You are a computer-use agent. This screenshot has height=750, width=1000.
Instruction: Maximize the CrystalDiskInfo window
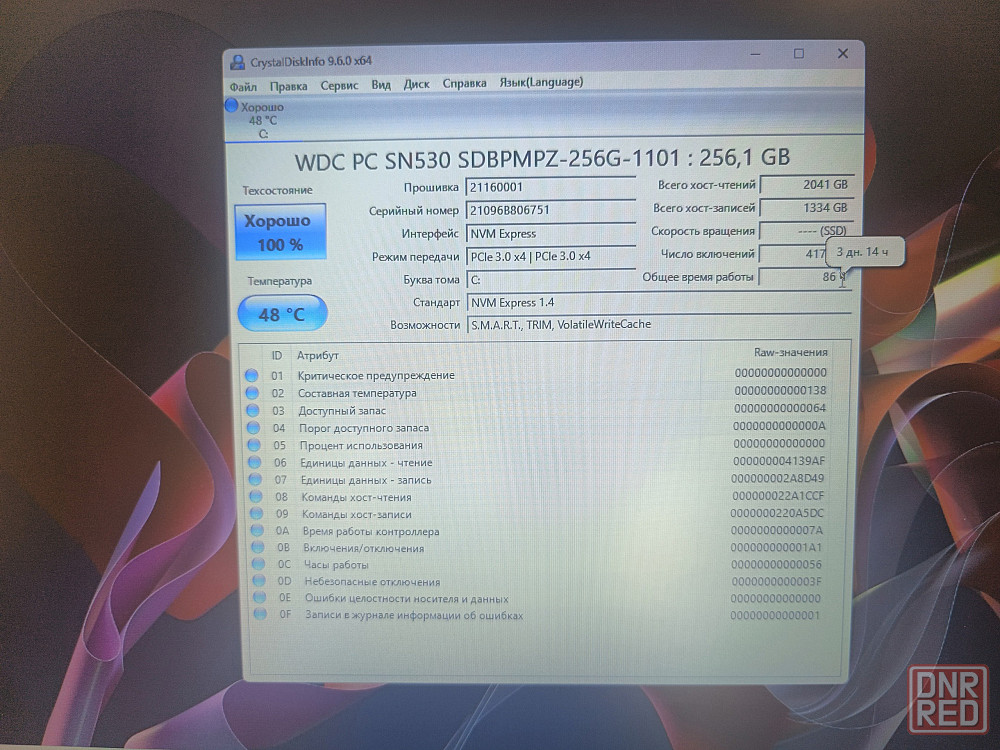click(798, 54)
